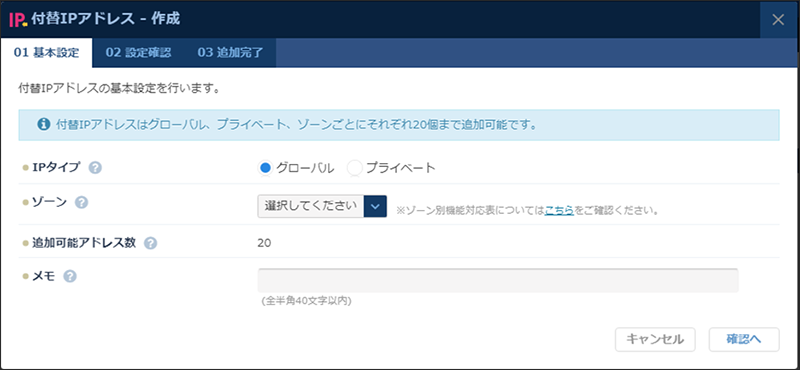
Task: Click the (全半角40文字以内) hint text
Action: [306, 301]
